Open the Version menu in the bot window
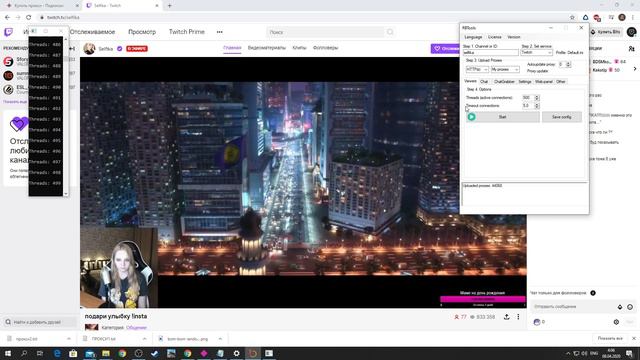Screen dimensions: 640x360 click(513, 37)
